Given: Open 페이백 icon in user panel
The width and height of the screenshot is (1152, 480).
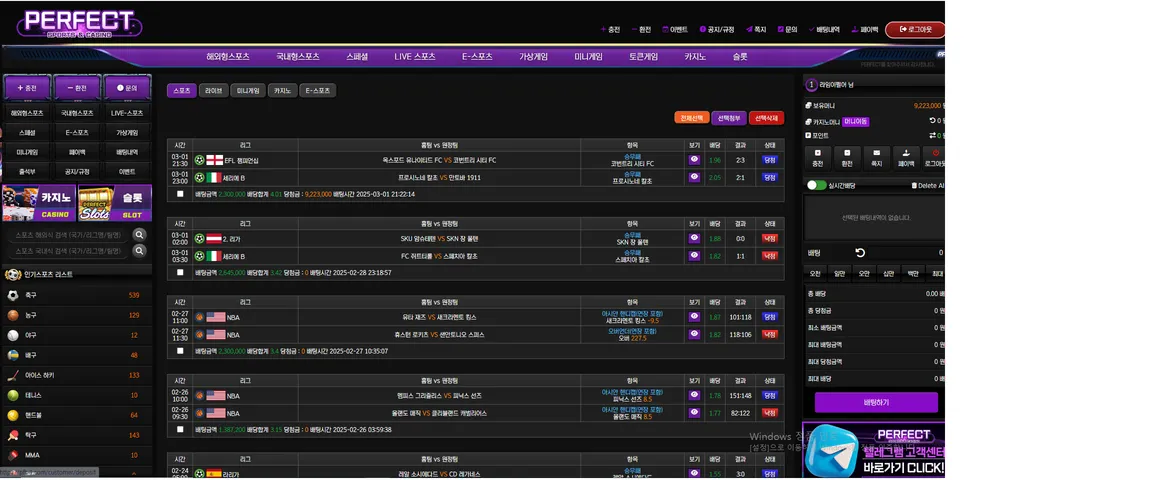Looking at the screenshot, I should click(906, 158).
